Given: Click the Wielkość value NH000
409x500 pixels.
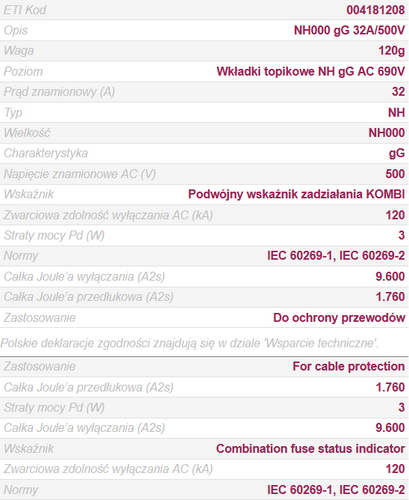Looking at the screenshot, I should click(386, 133).
